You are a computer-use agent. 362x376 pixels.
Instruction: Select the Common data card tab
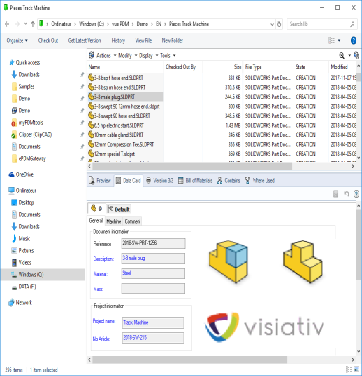tap(132, 221)
